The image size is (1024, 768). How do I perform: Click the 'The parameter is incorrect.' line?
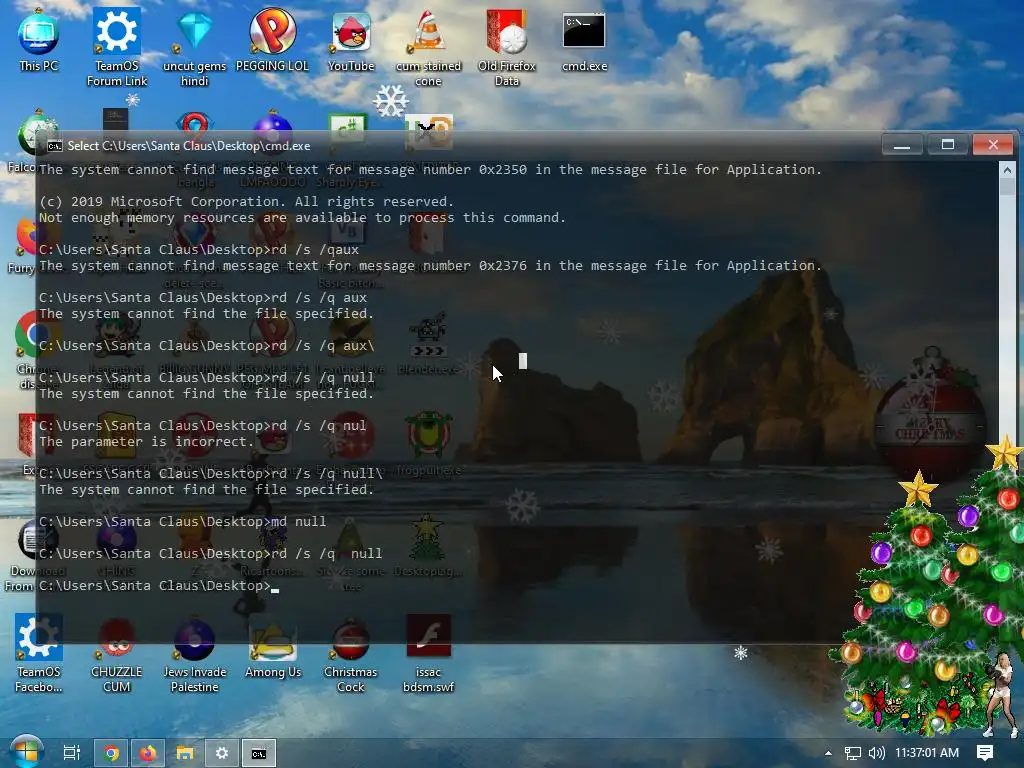coord(146,441)
